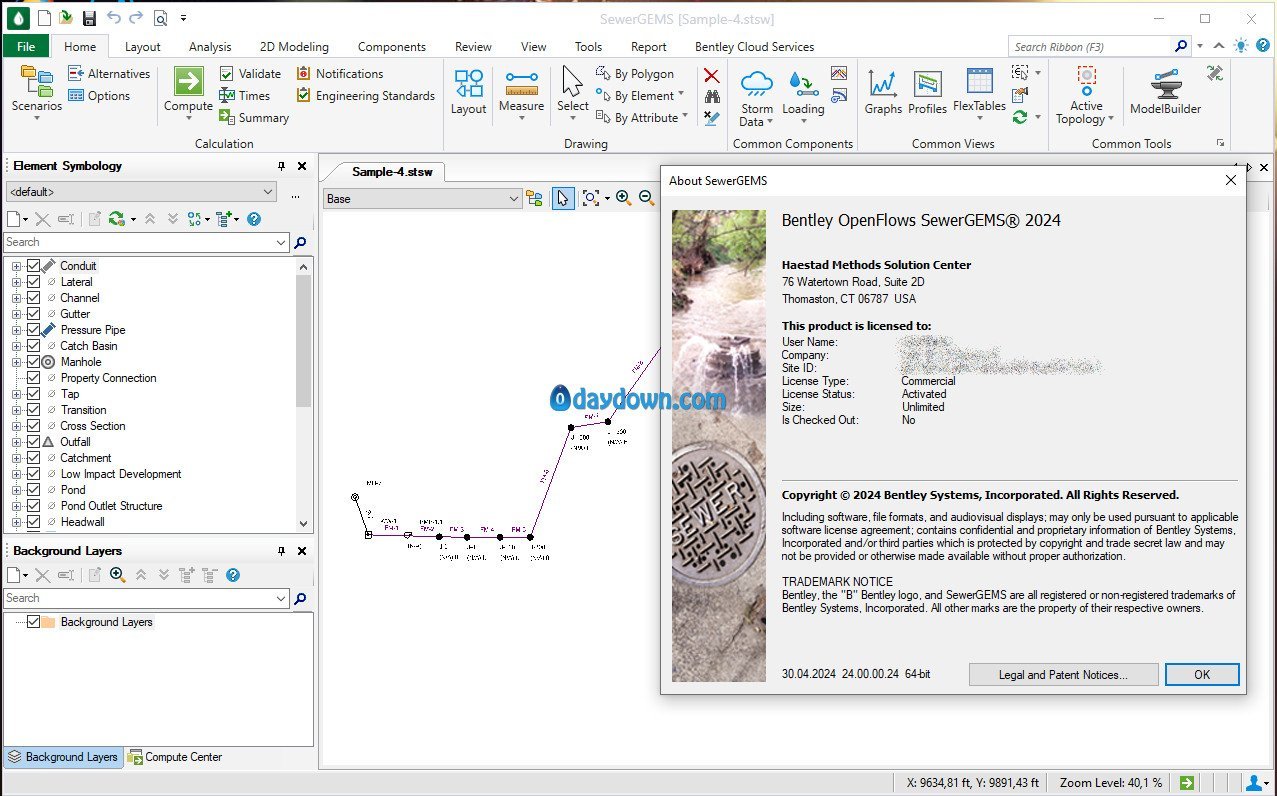Click the Search Ribbon (F3) field
The image size is (1277, 796).
1090,46
